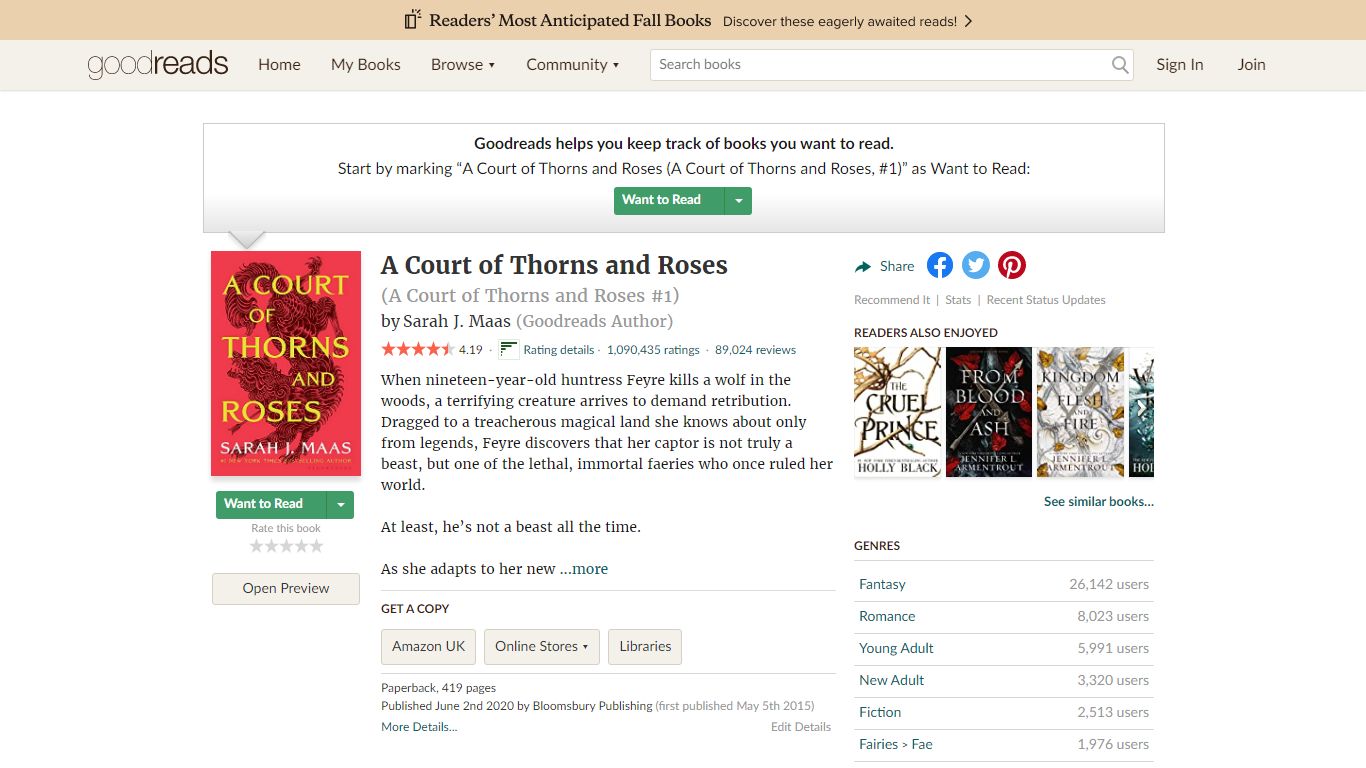The width and height of the screenshot is (1366, 768).
Task: Share the book on Facebook
Action: pos(940,265)
